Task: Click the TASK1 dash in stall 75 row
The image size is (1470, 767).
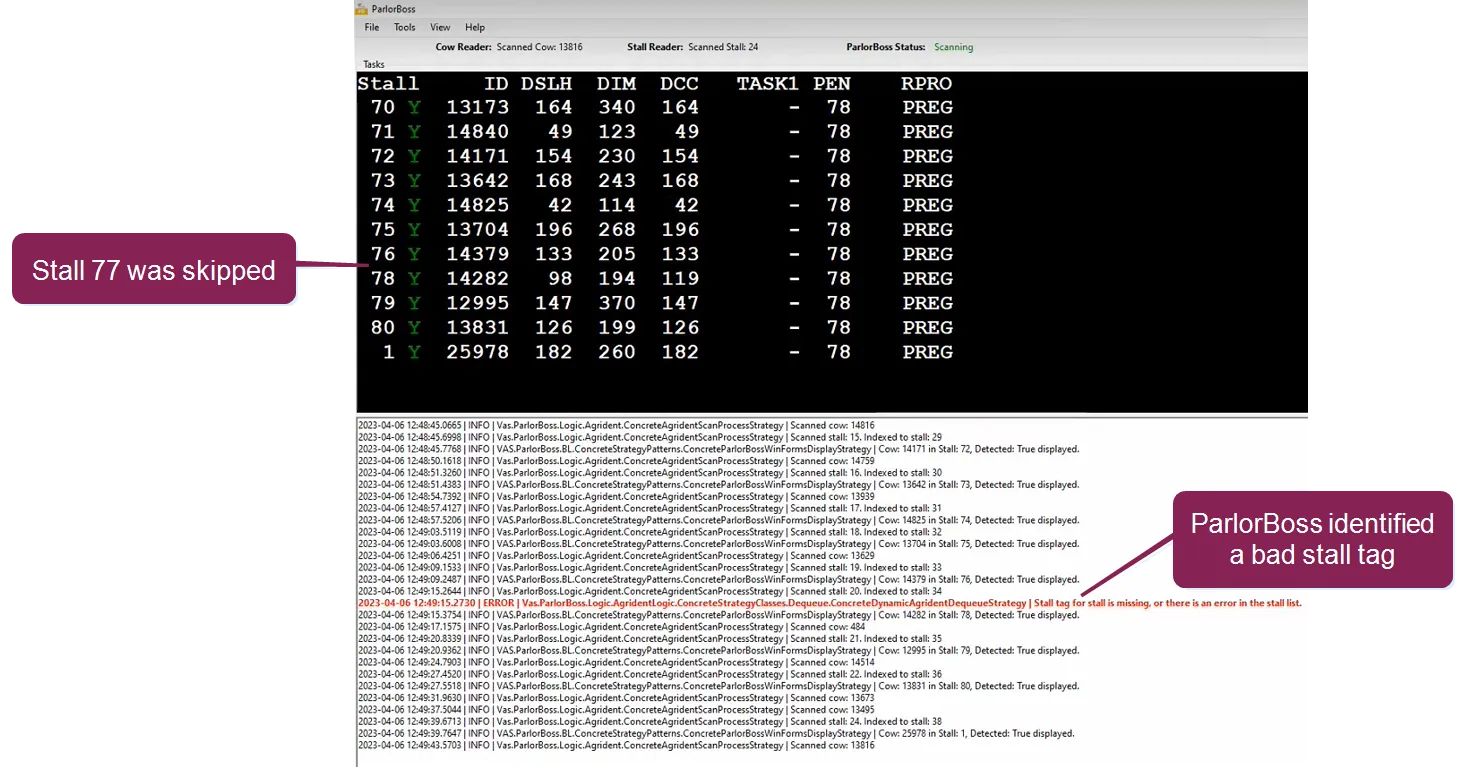Action: [794, 230]
